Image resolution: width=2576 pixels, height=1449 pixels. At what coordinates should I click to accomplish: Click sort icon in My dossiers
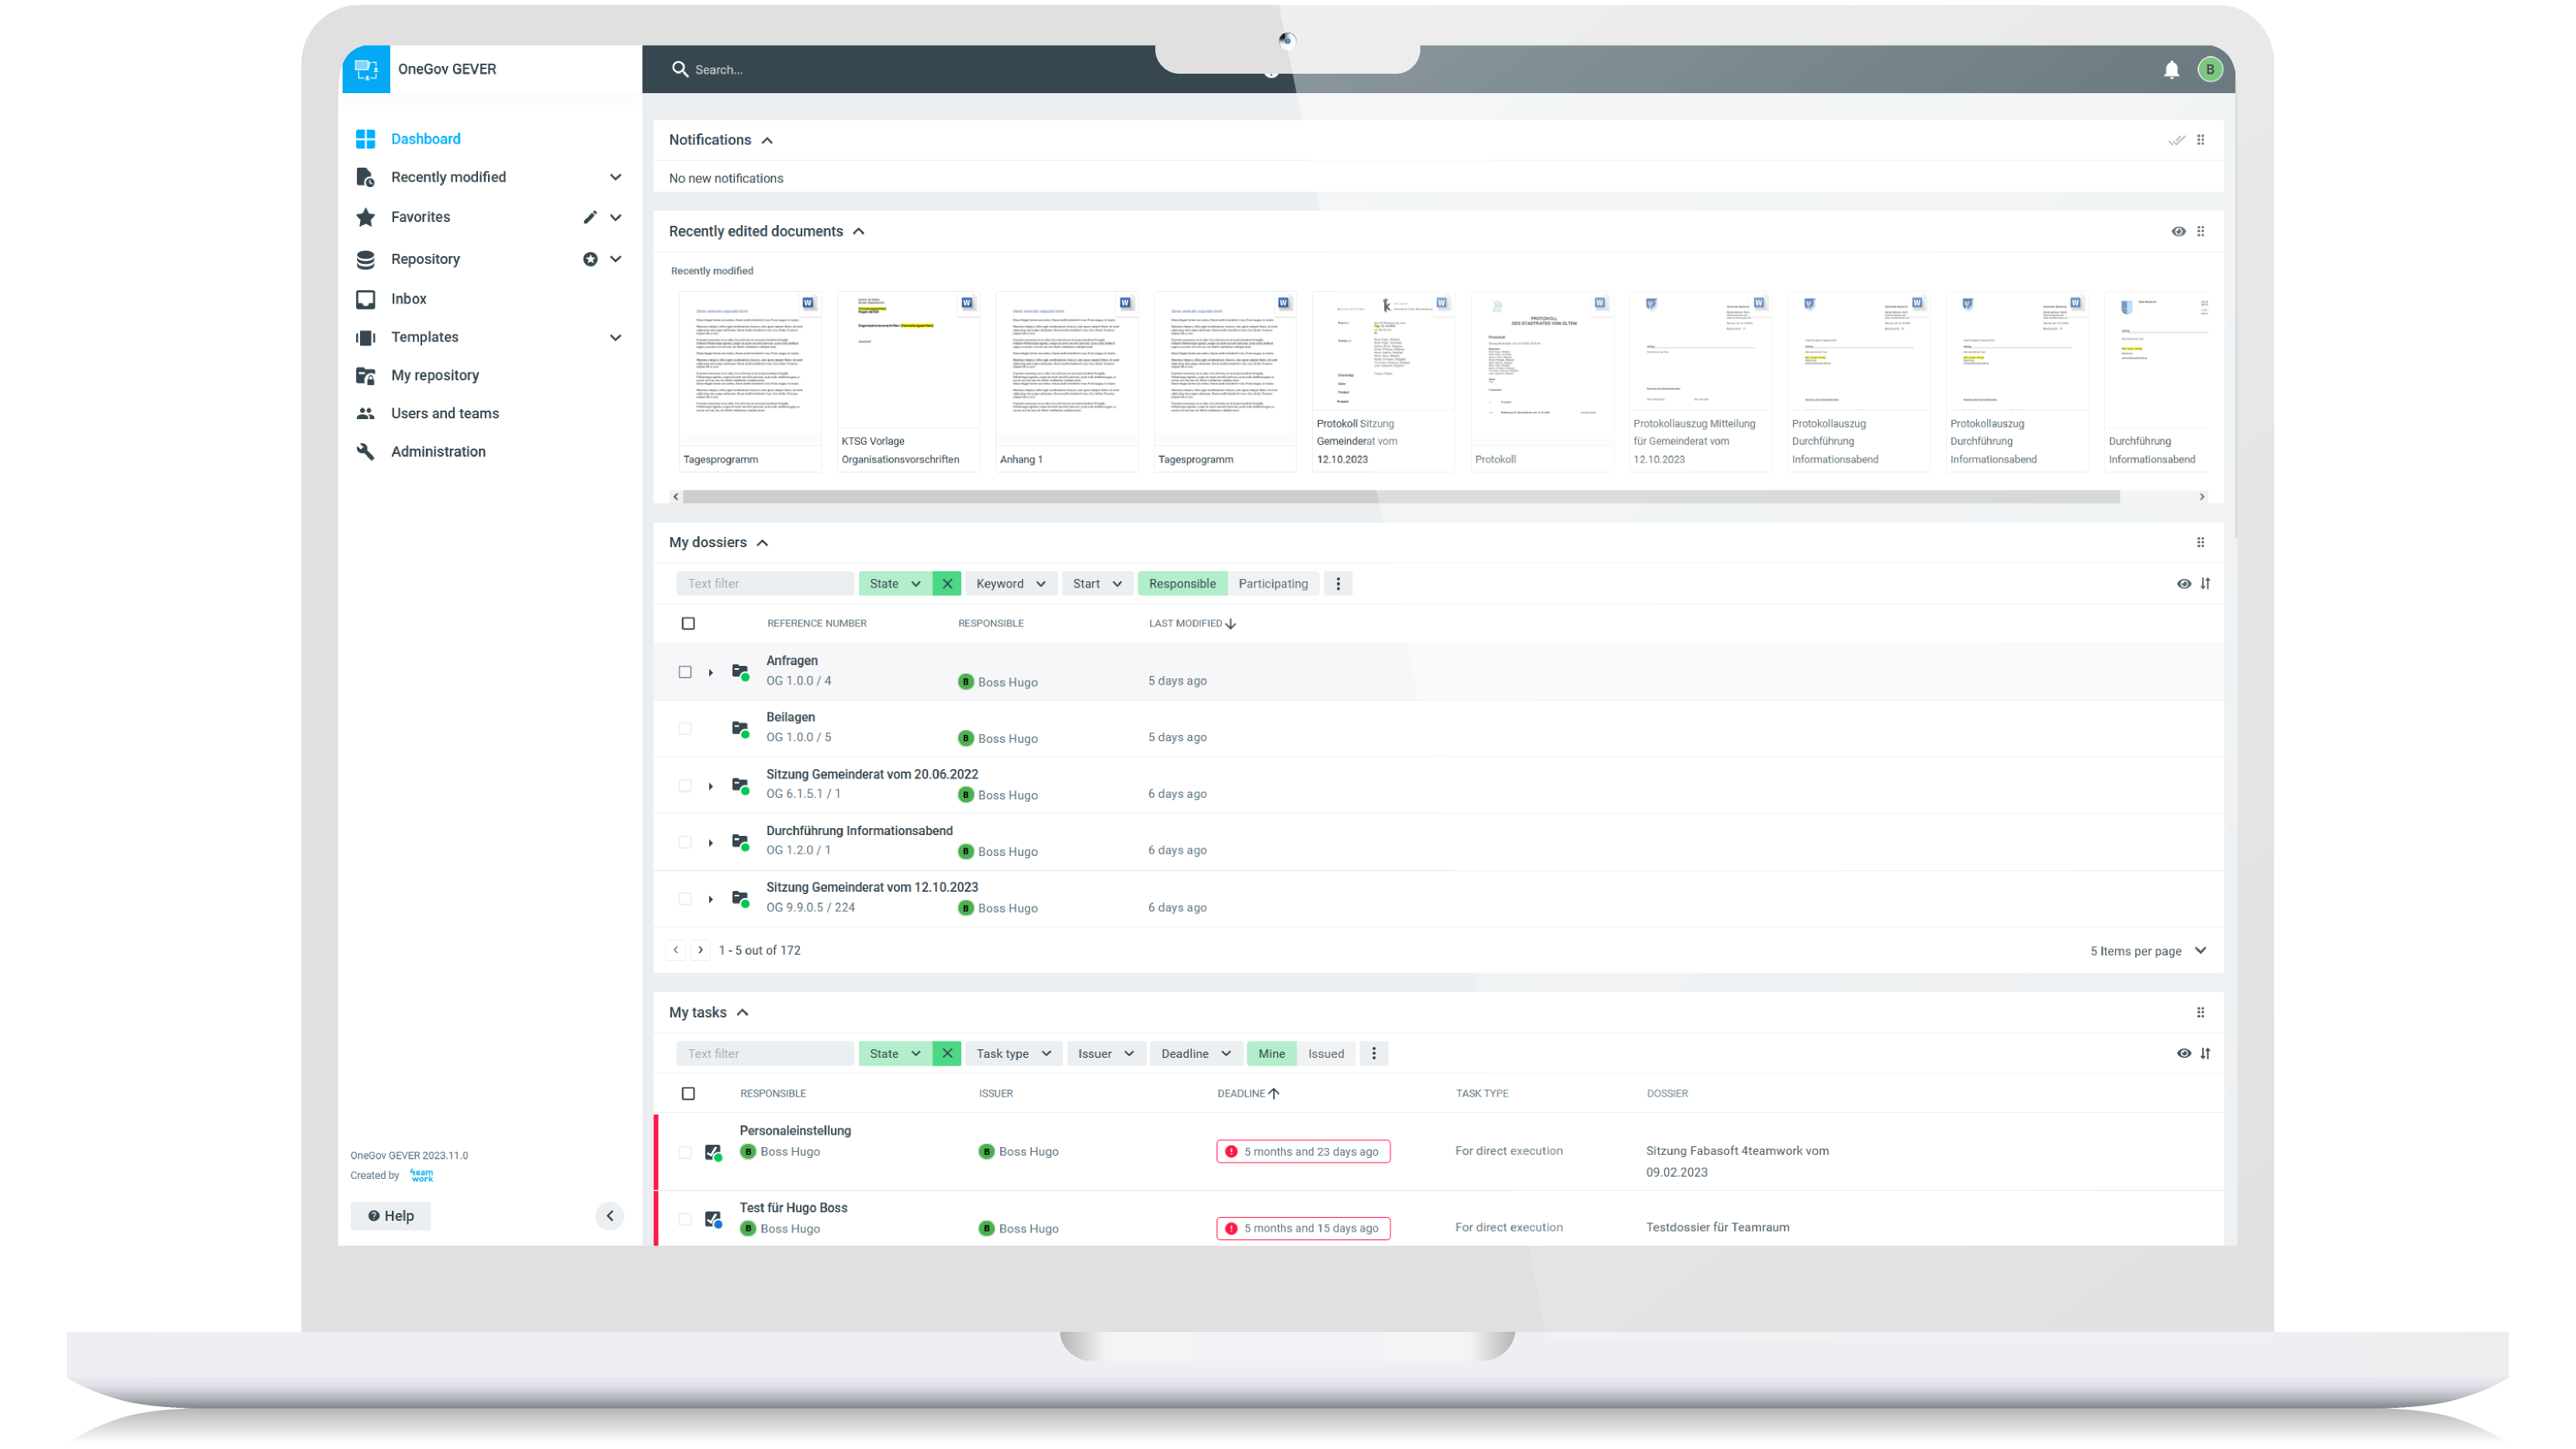2205,584
